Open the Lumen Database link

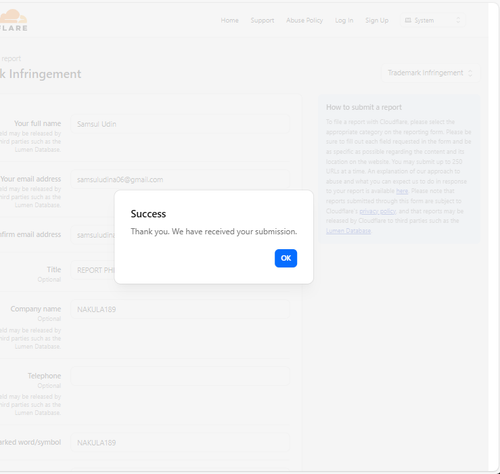(x=348, y=231)
